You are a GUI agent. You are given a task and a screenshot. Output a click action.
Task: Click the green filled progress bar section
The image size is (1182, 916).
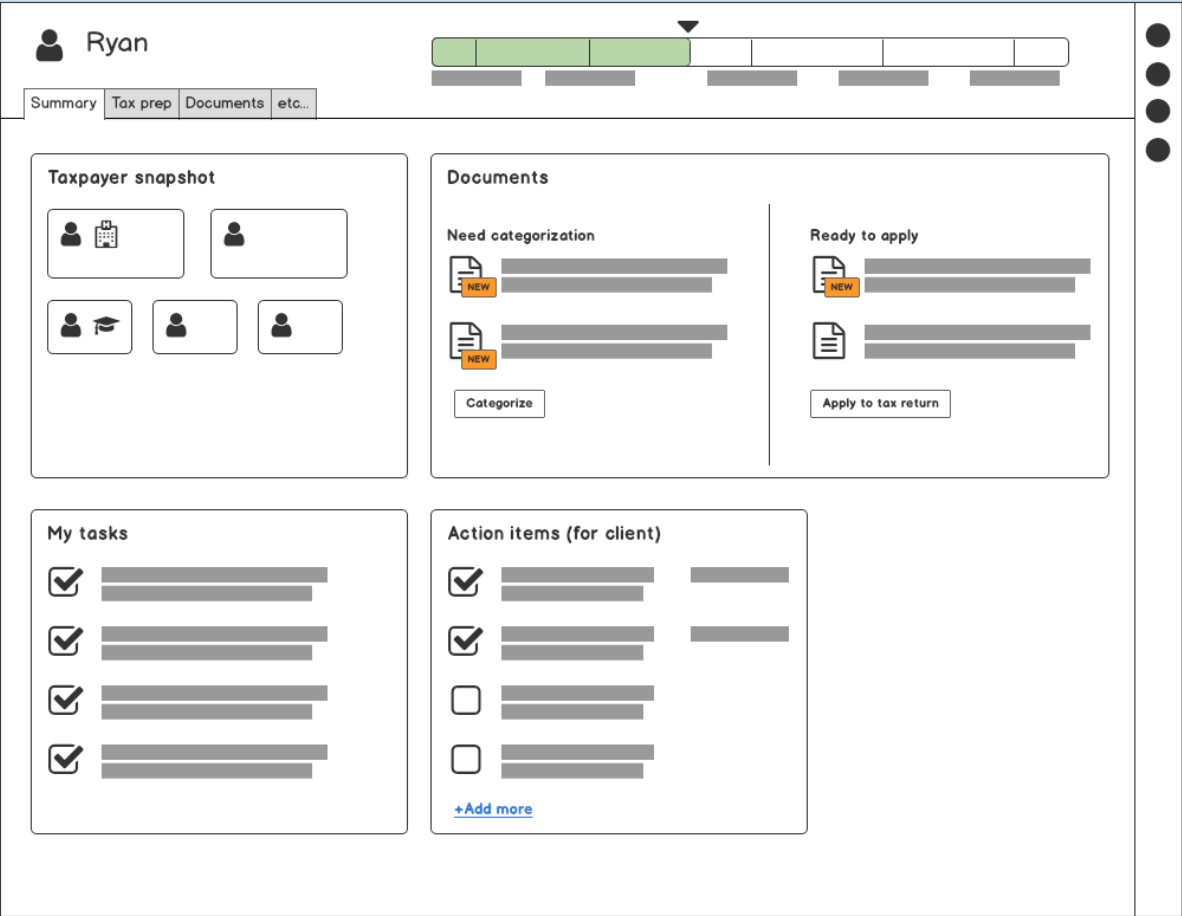(561, 52)
